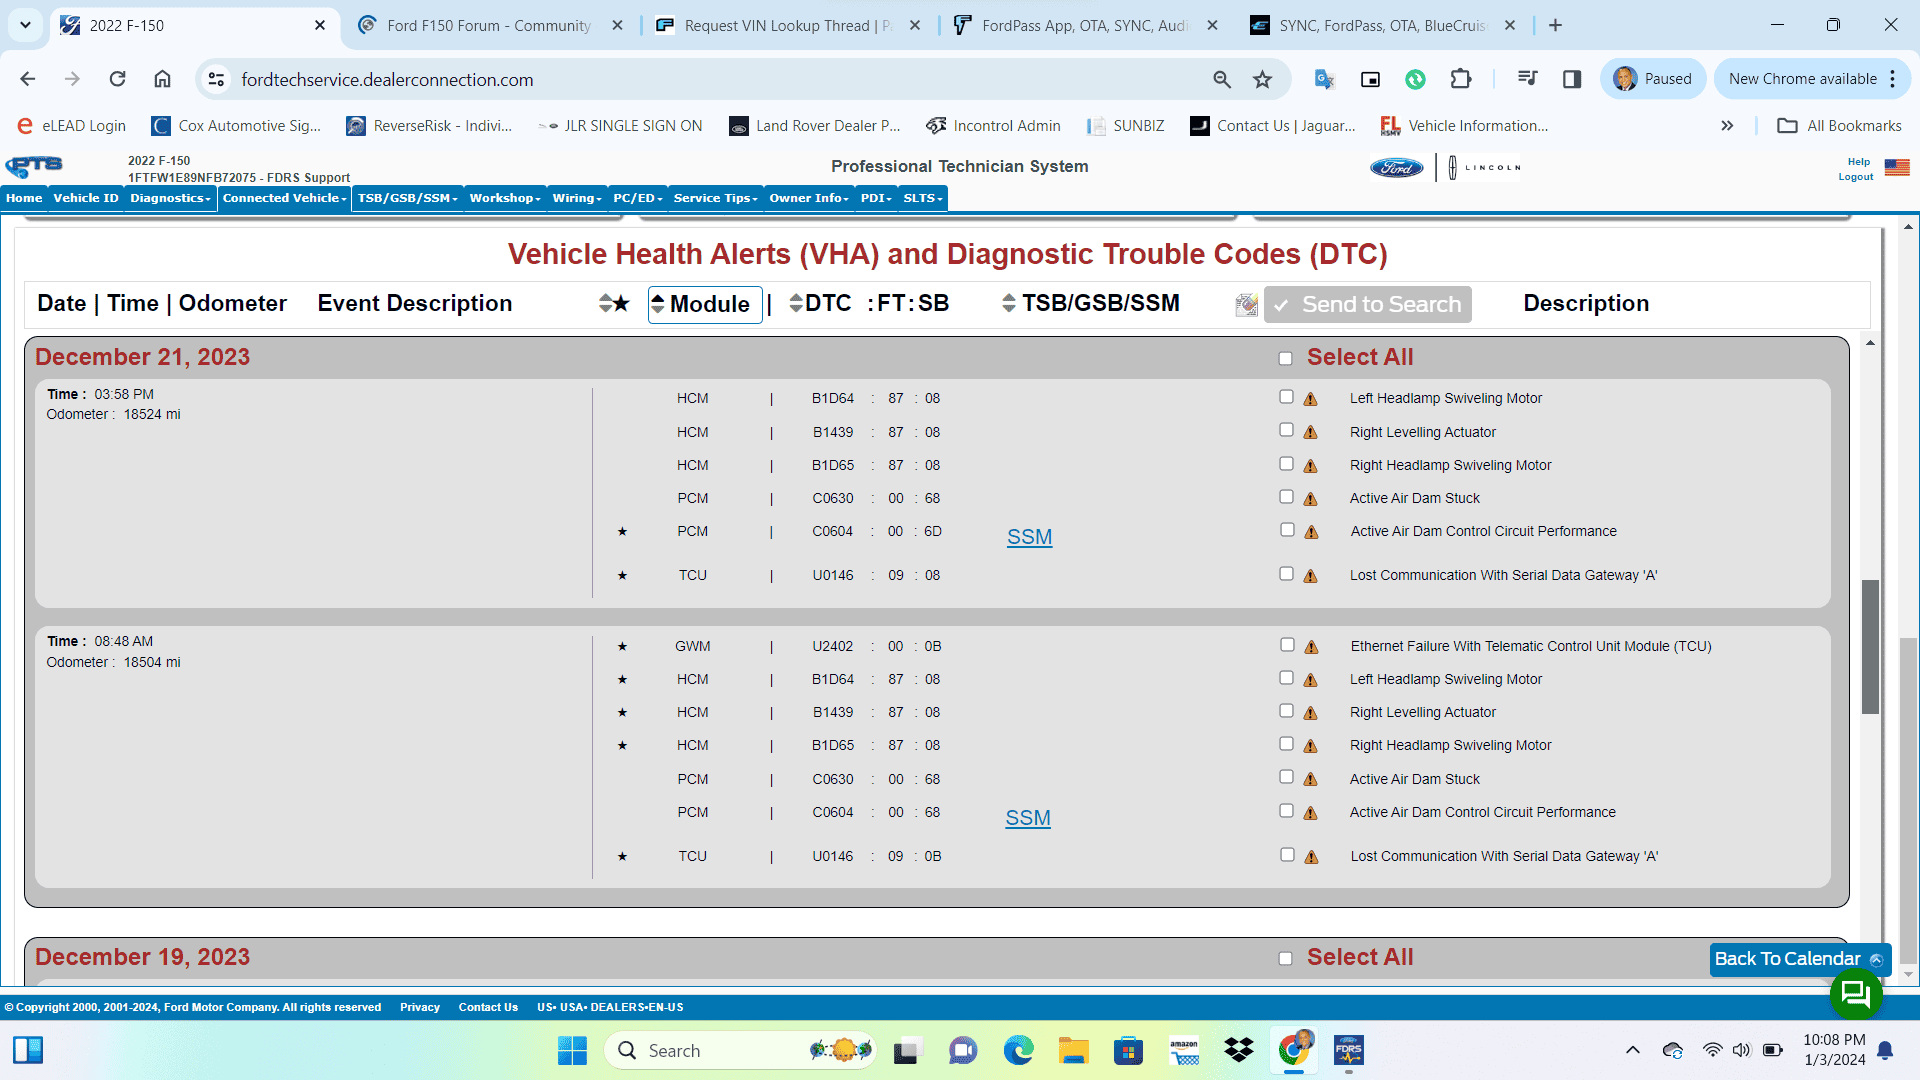
Task: Check Active Air Dam Control Circuit Performance 03:58 PM
Action: tap(1286, 530)
